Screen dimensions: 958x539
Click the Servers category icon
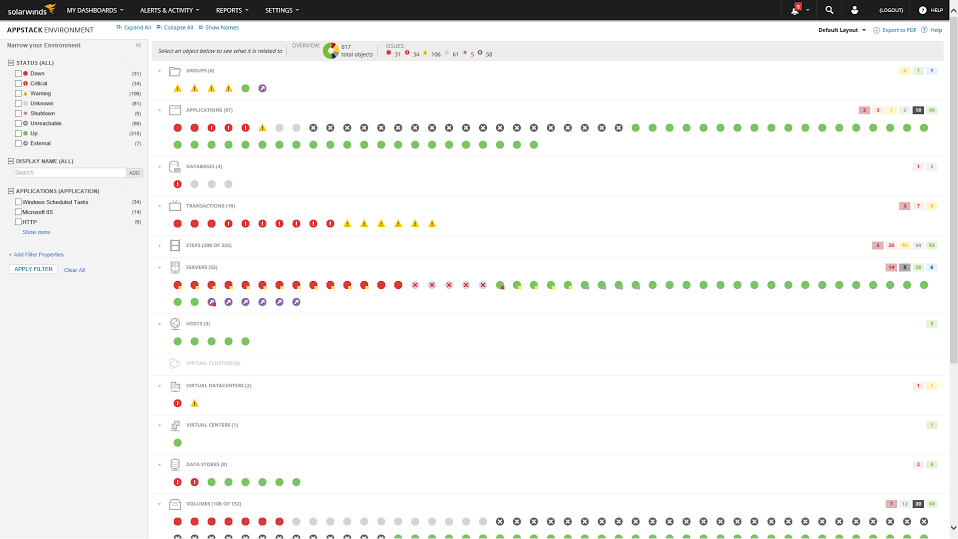pyautogui.click(x=175, y=267)
